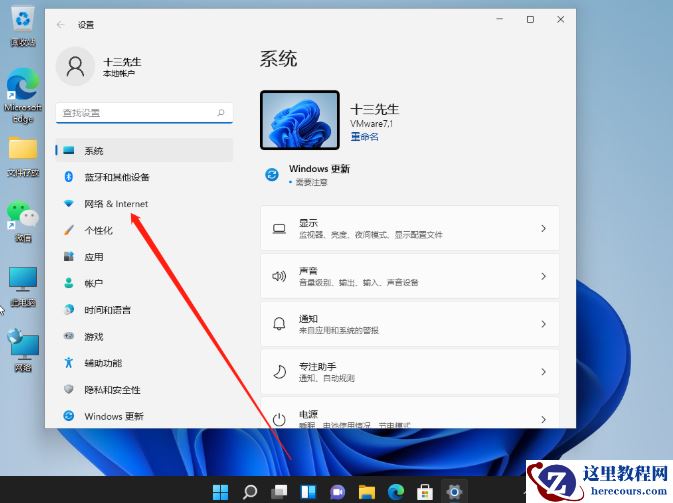This screenshot has width=673, height=503.
Task: Open Chat (Teams) on taskbar
Action: coord(338,491)
